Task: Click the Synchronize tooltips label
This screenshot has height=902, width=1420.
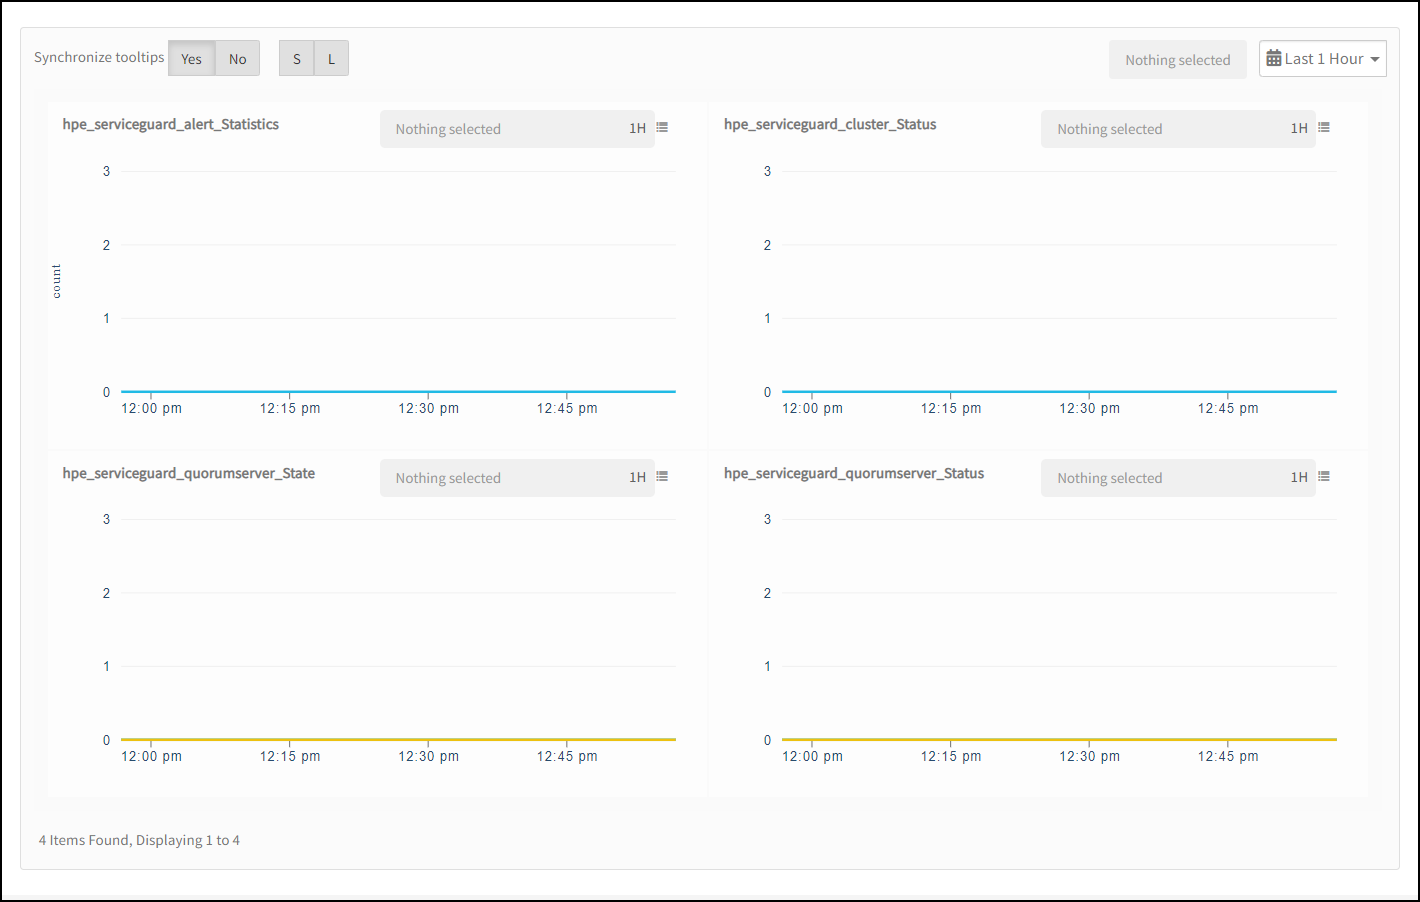Action: click(x=99, y=57)
